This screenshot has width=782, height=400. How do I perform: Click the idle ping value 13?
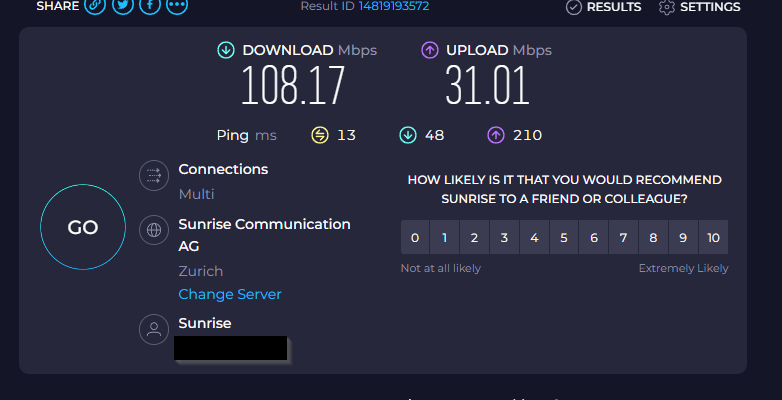(x=346, y=135)
